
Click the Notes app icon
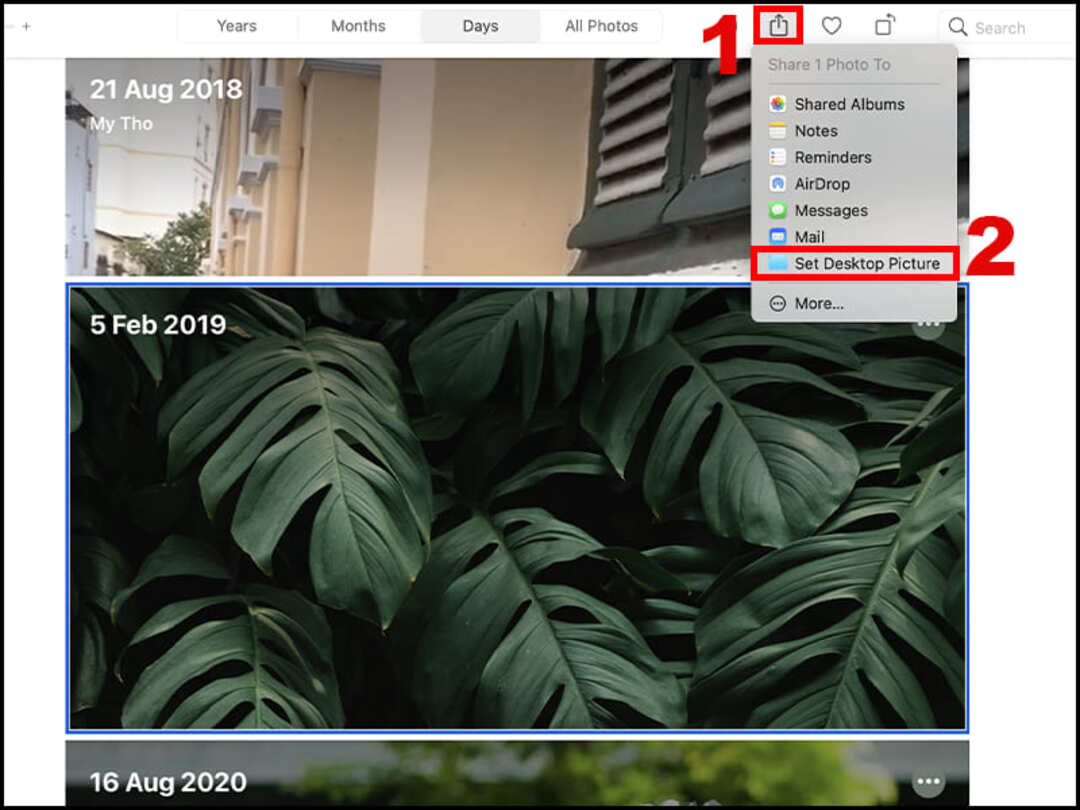click(x=778, y=131)
